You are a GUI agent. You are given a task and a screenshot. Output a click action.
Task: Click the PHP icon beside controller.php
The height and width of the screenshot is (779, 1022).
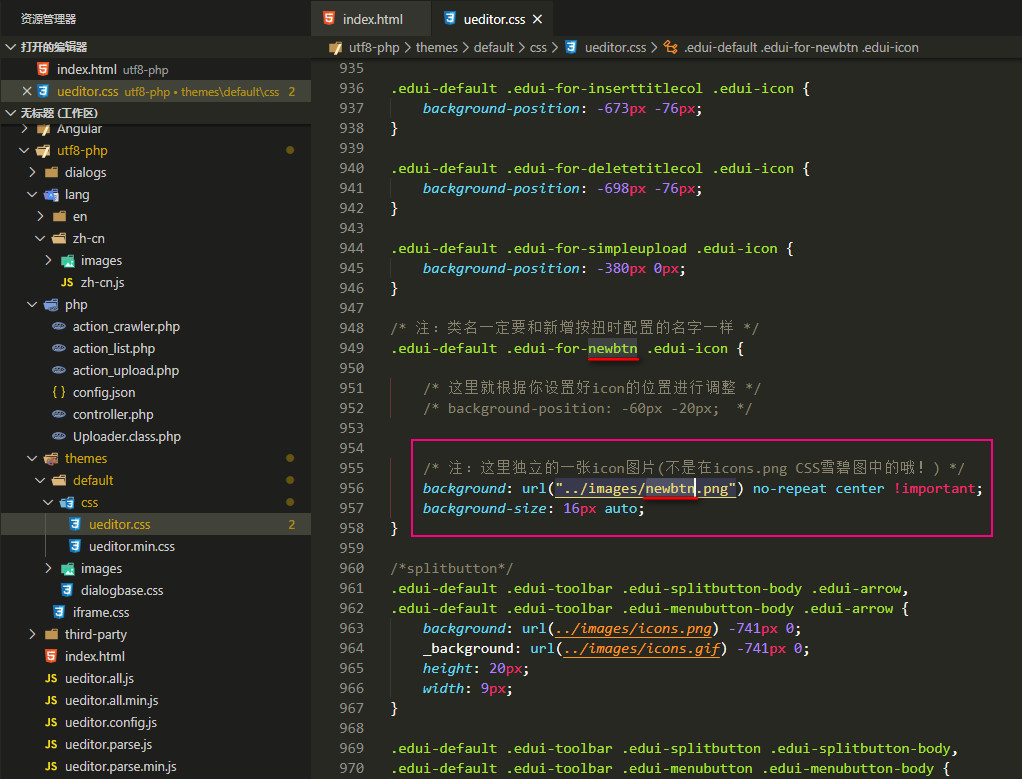59,415
